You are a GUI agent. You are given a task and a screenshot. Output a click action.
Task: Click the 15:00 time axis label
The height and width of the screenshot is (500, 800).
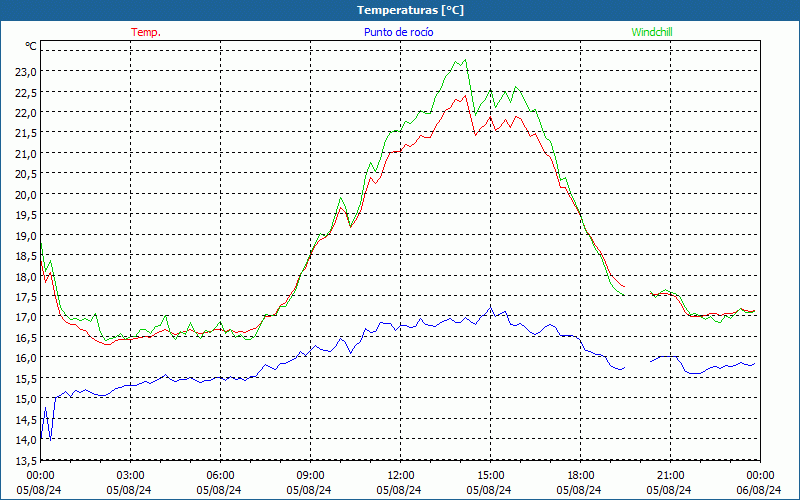point(490,475)
